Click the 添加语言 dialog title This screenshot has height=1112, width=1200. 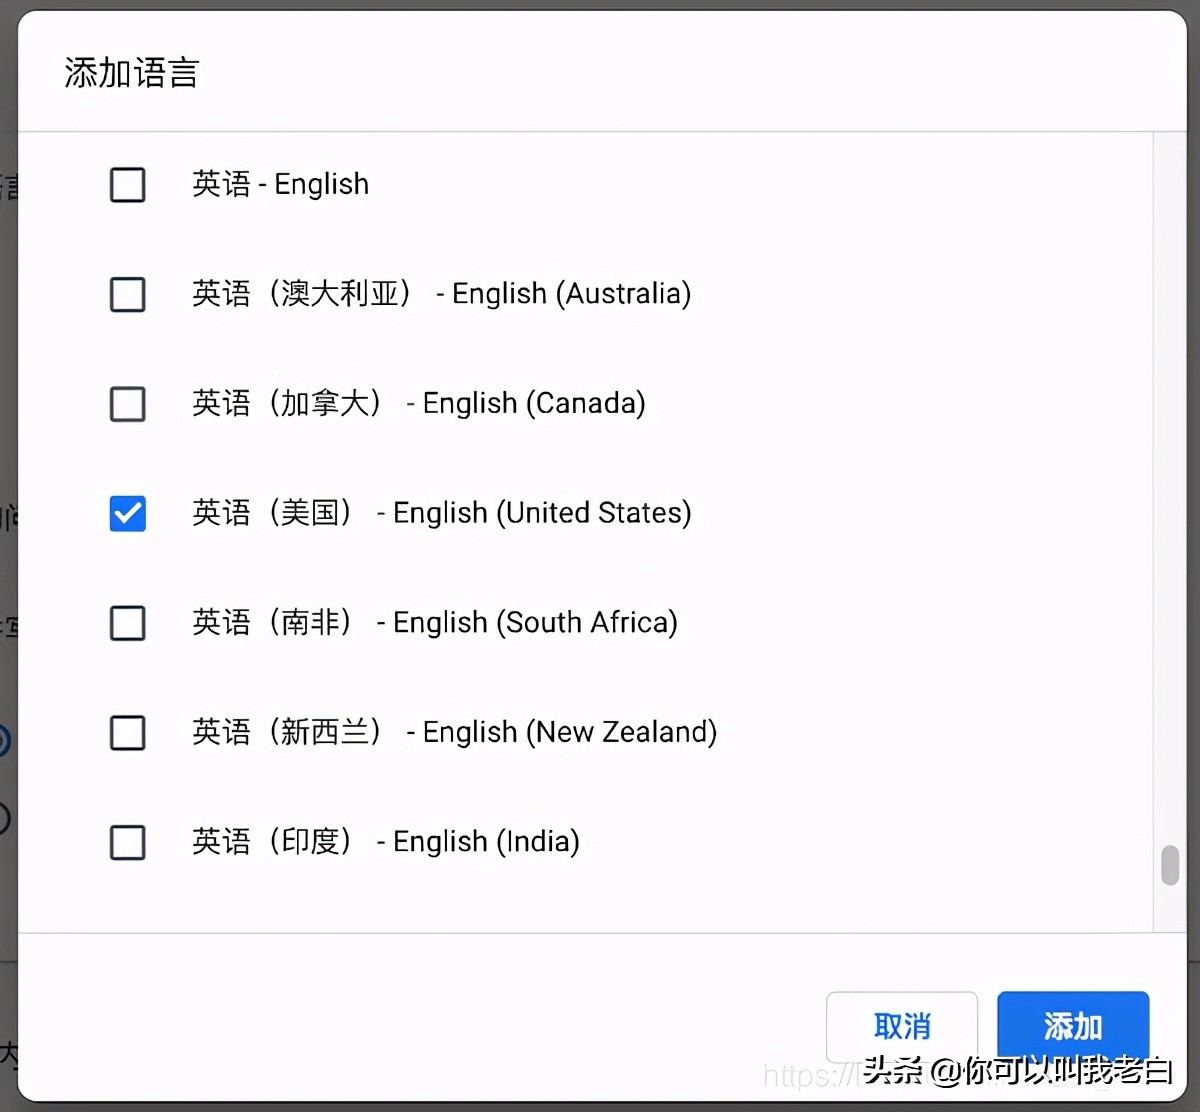pos(131,73)
